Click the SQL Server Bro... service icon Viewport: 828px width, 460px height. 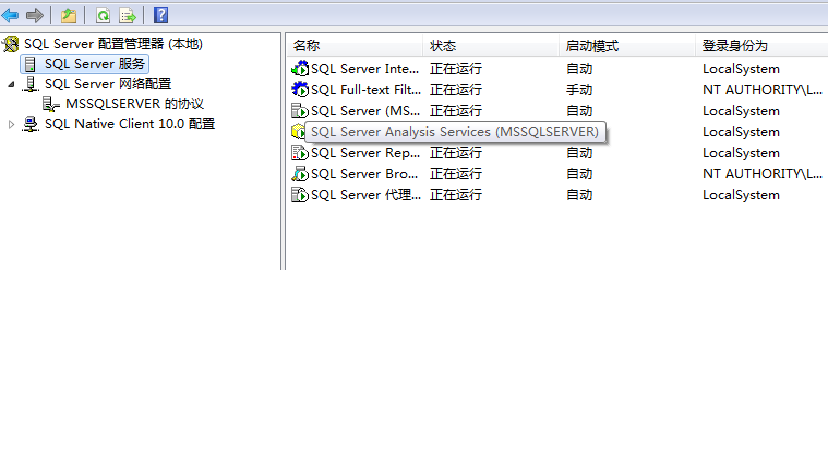coord(300,174)
